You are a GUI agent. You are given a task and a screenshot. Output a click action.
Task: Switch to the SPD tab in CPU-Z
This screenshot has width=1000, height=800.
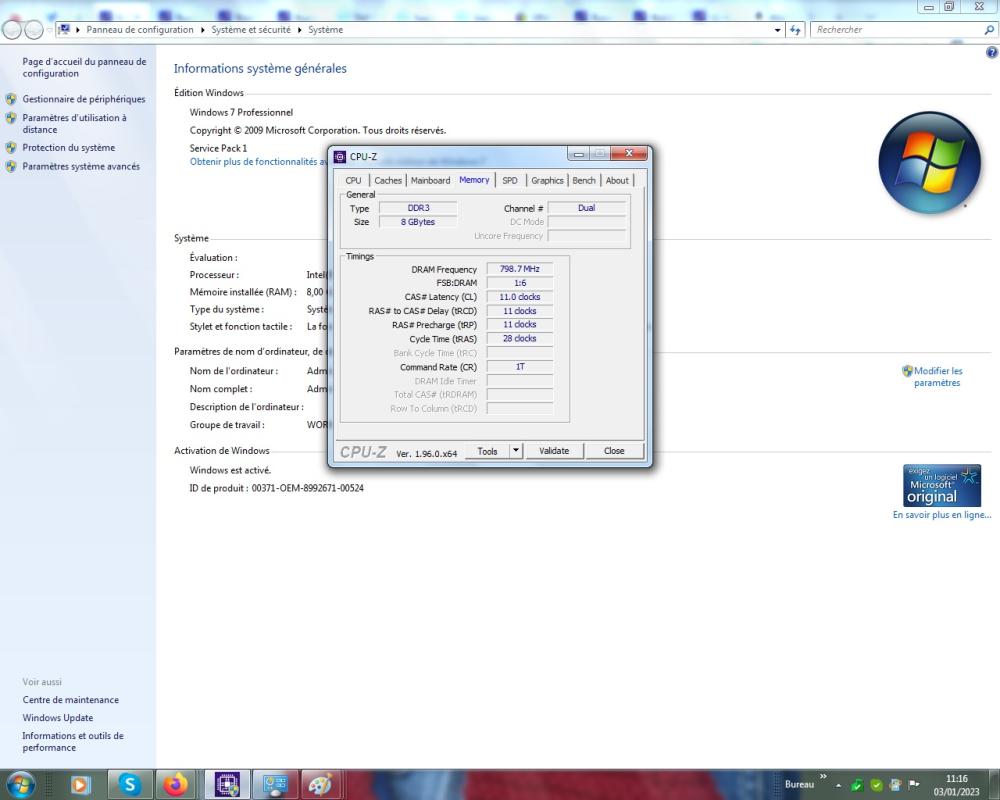coord(510,180)
